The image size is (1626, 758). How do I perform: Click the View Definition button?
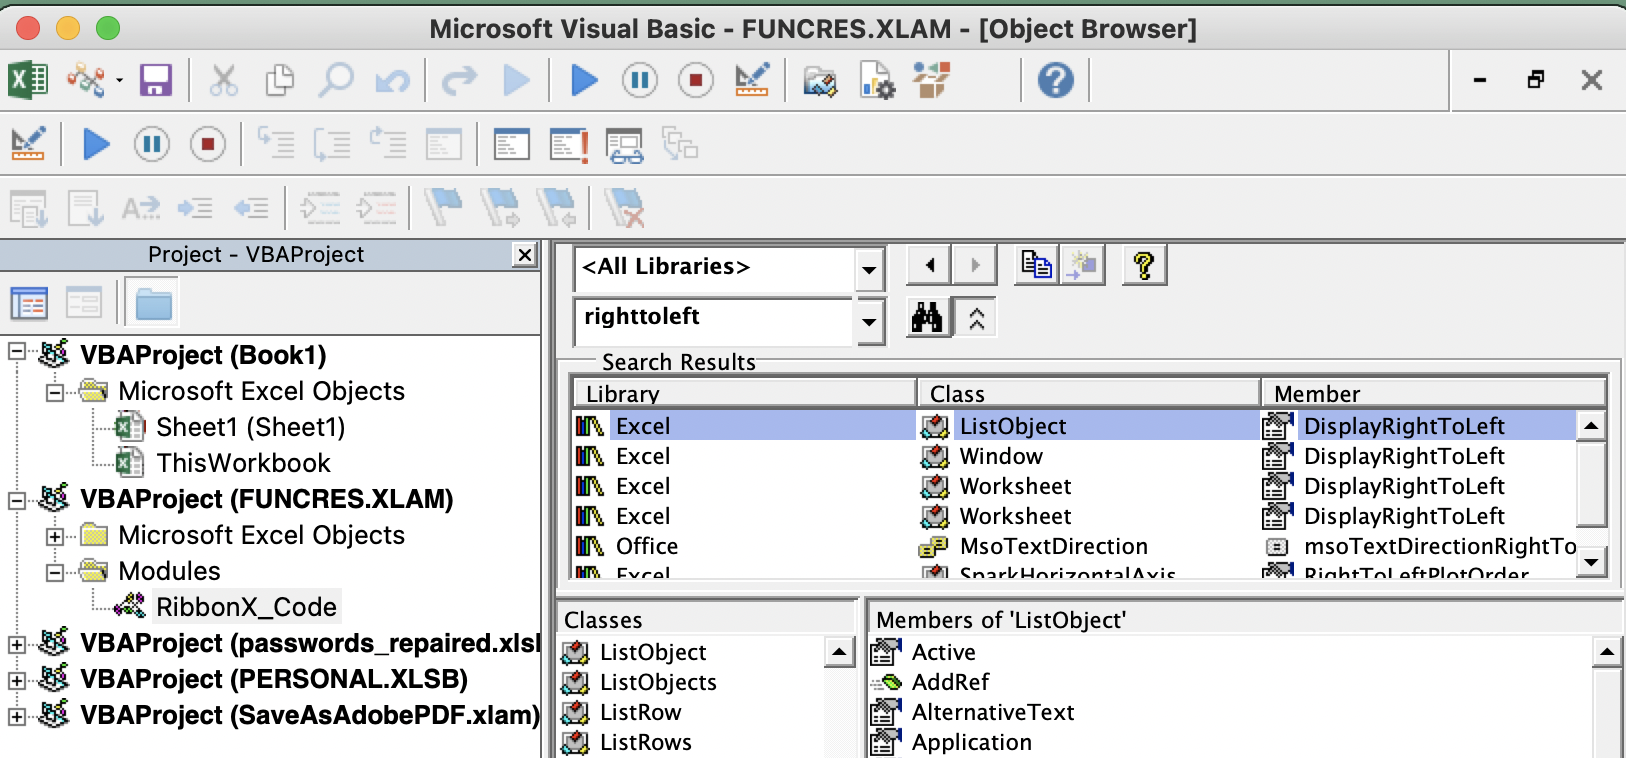coord(1082,265)
